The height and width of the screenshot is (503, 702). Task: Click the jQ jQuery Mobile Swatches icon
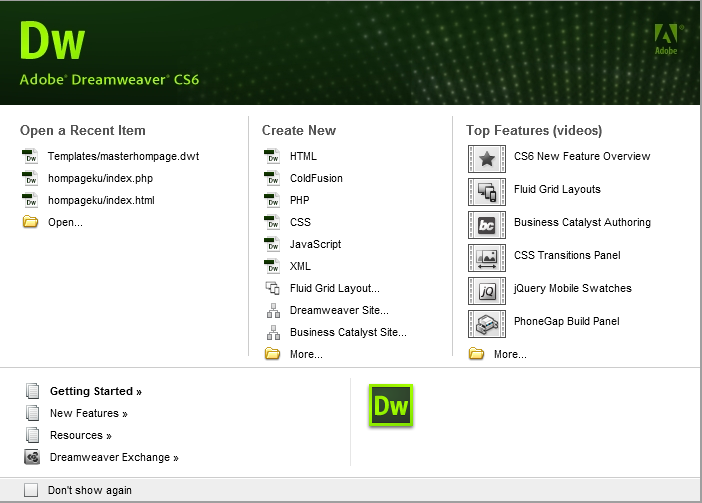[487, 291]
